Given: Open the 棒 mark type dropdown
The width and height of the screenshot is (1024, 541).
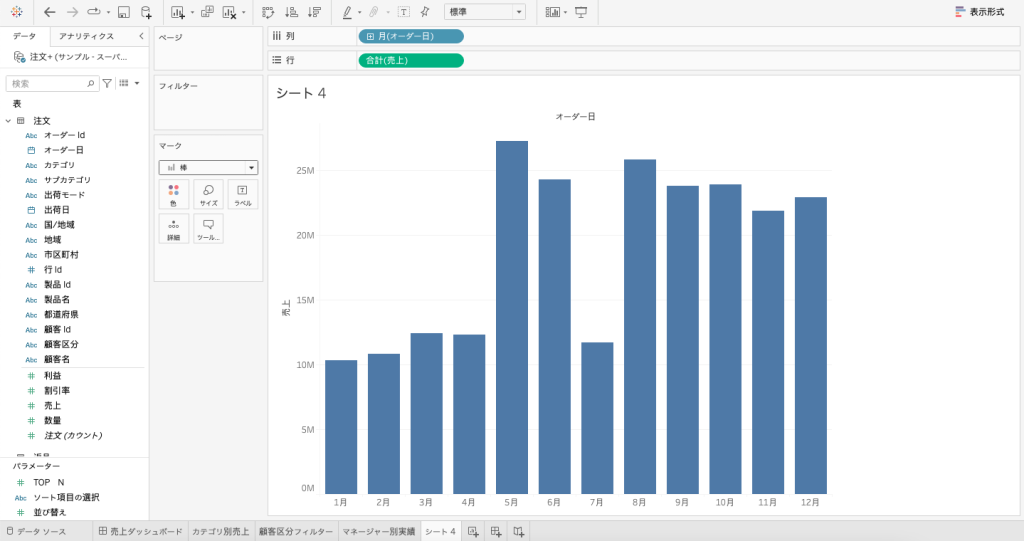Looking at the screenshot, I should click(208, 167).
